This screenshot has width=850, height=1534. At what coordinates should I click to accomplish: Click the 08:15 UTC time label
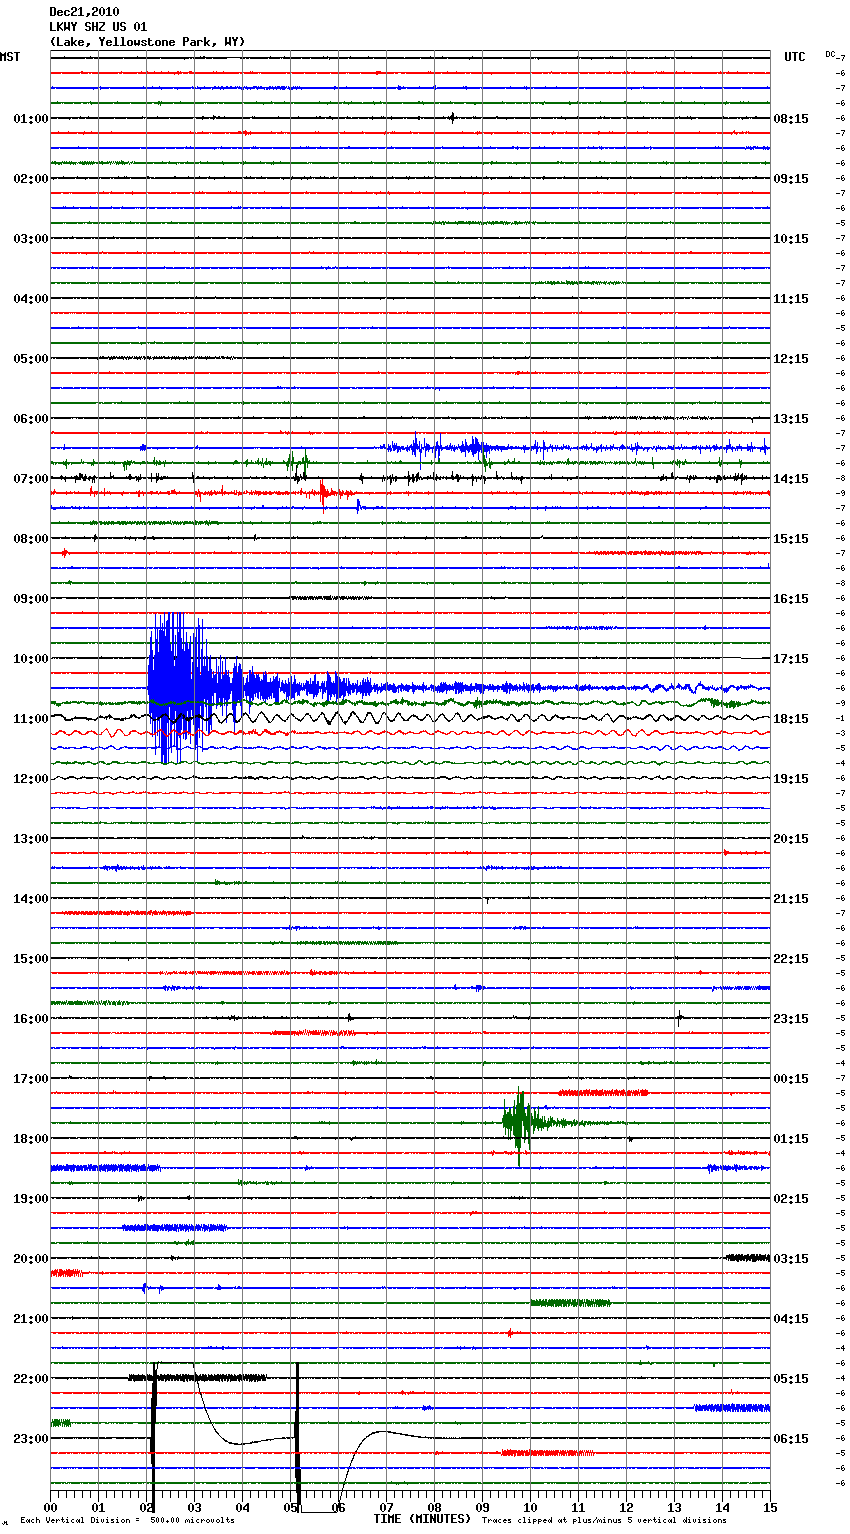(791, 119)
